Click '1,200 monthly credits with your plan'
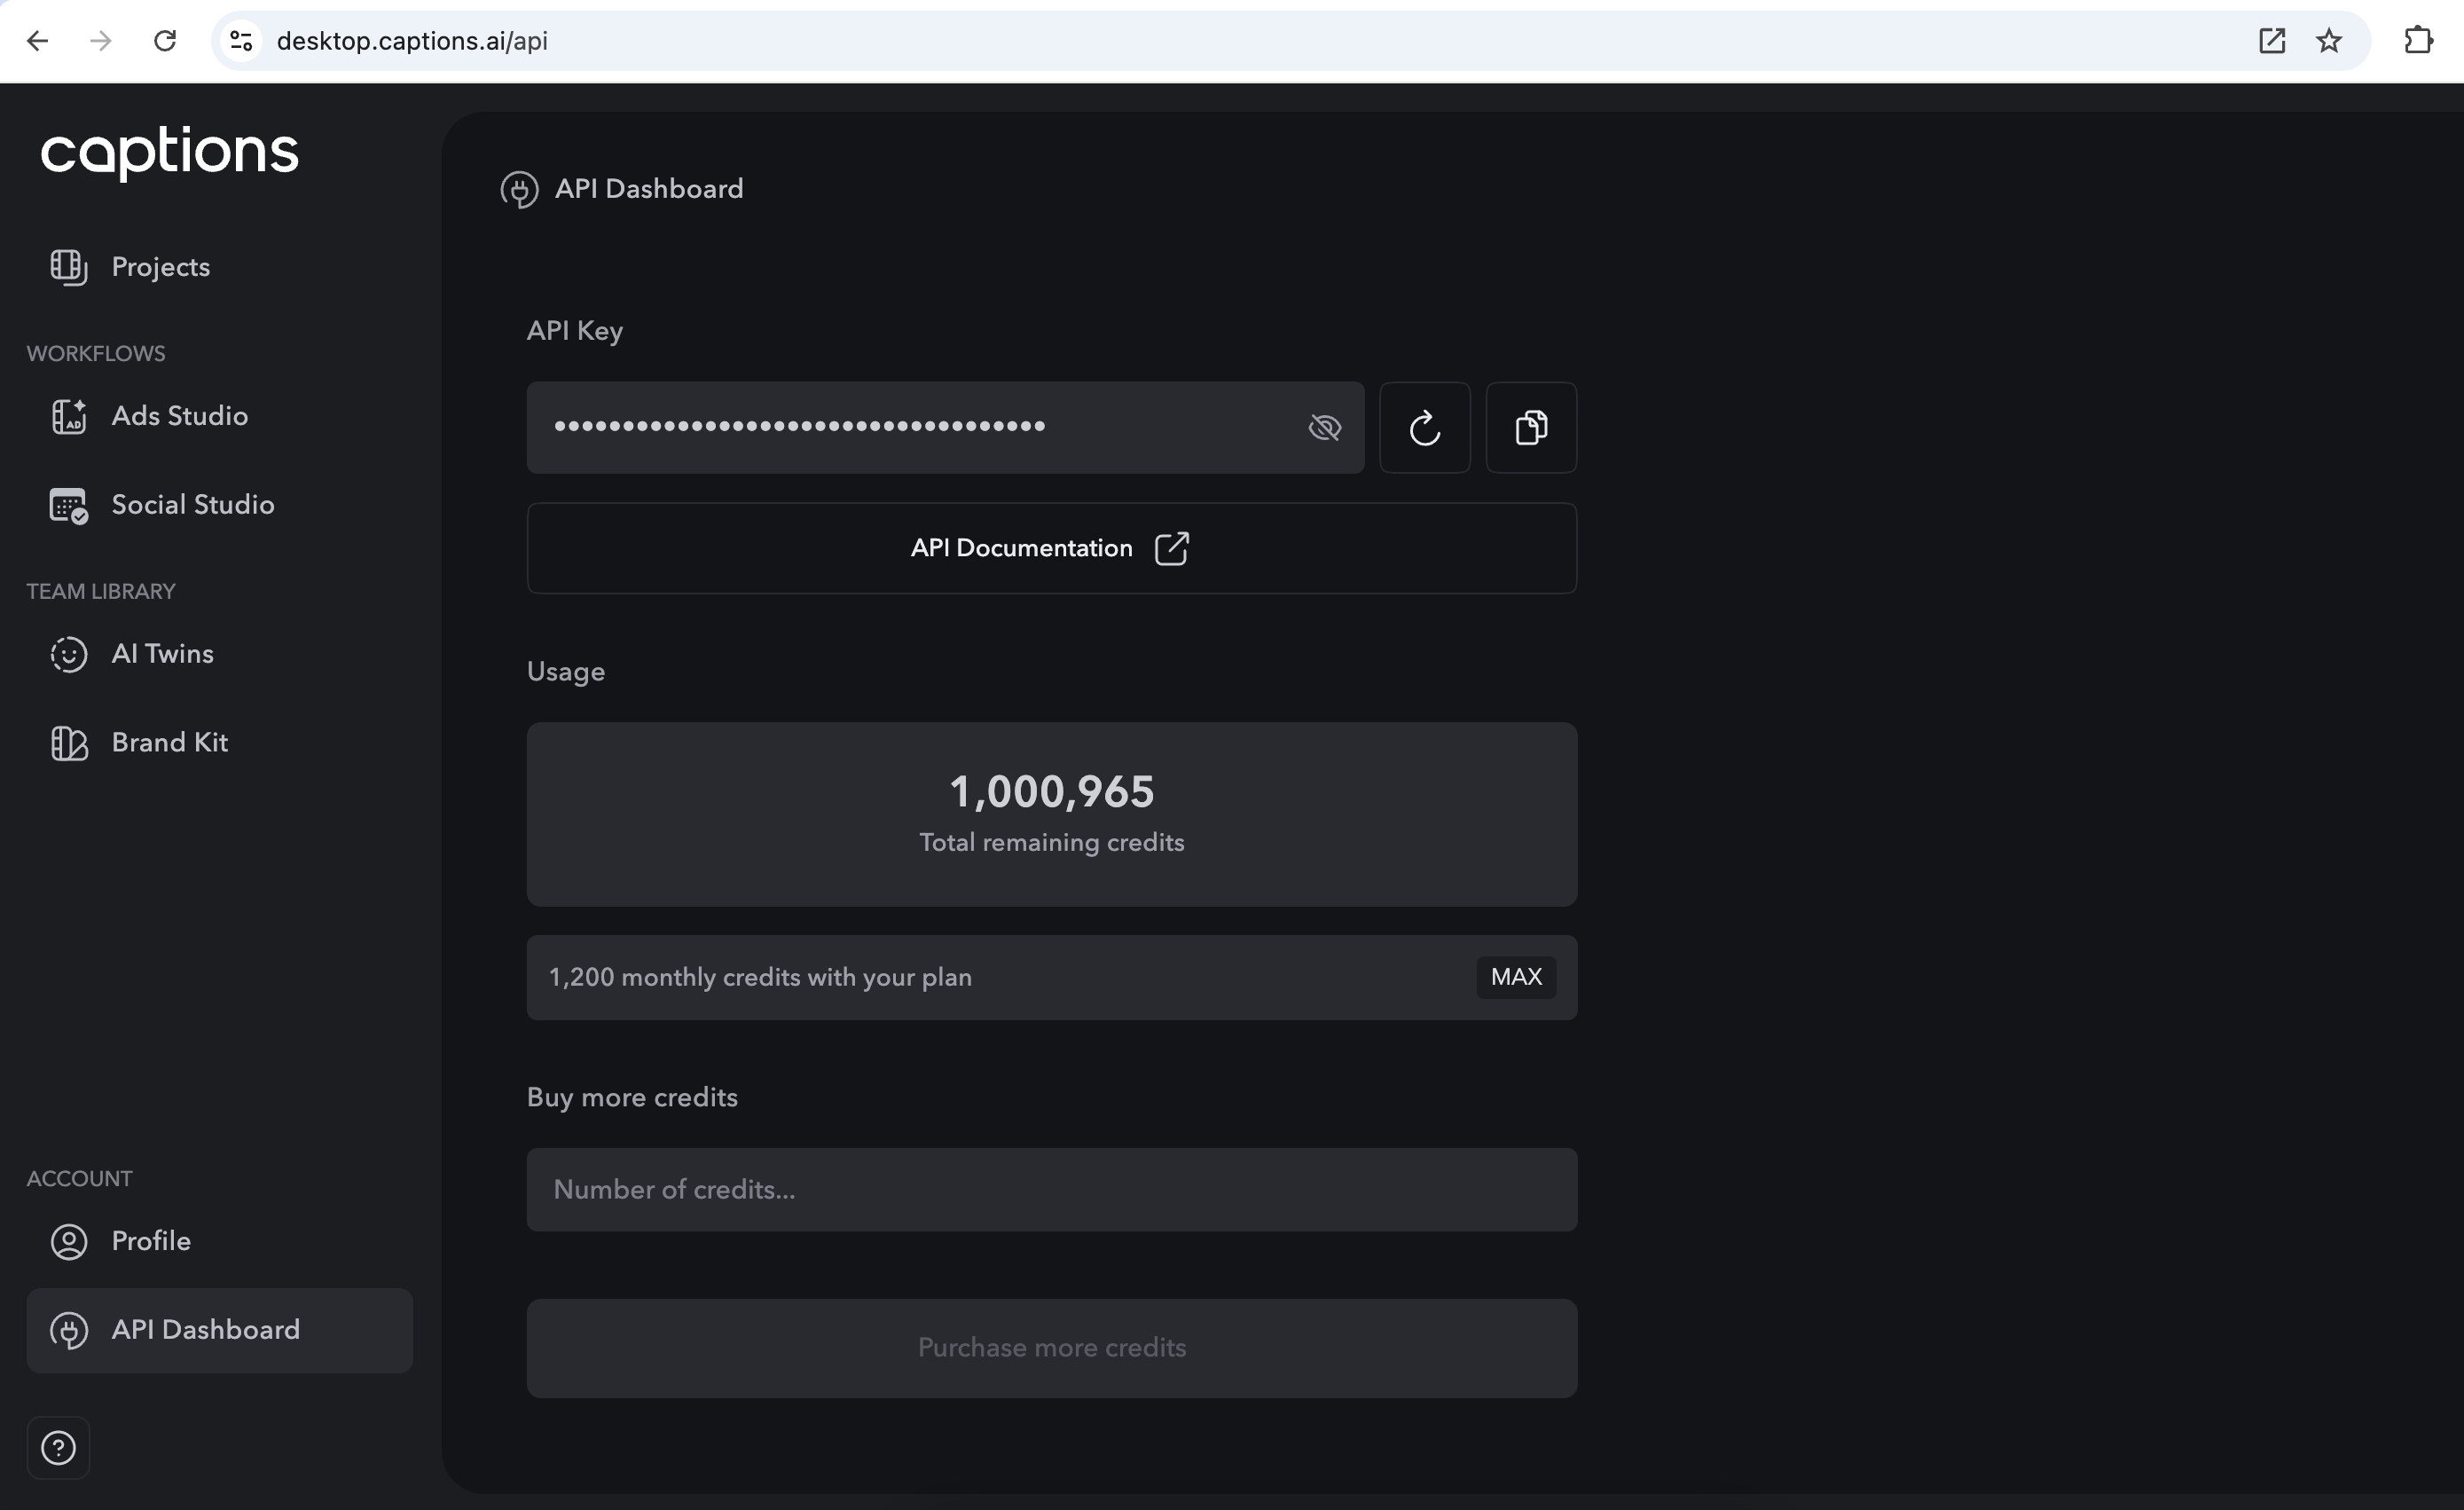This screenshot has height=1510, width=2464. coord(760,978)
